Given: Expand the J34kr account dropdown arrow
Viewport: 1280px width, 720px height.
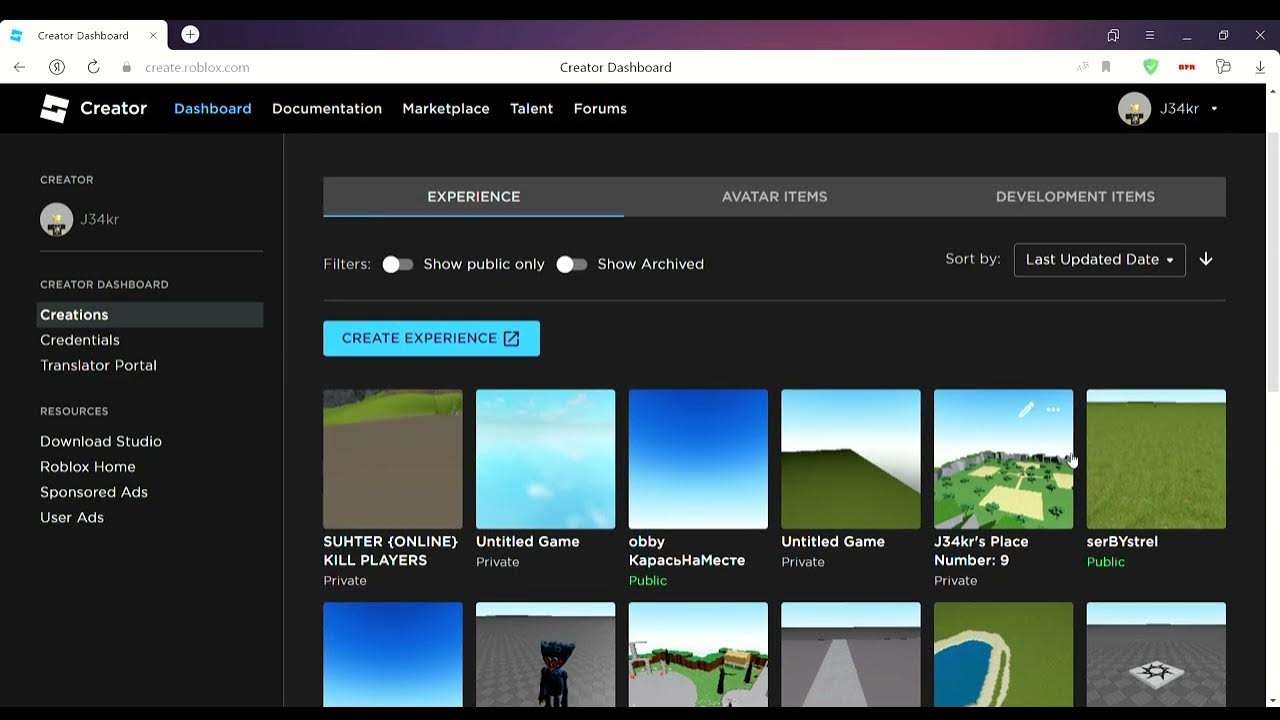Looking at the screenshot, I should coord(1214,109).
